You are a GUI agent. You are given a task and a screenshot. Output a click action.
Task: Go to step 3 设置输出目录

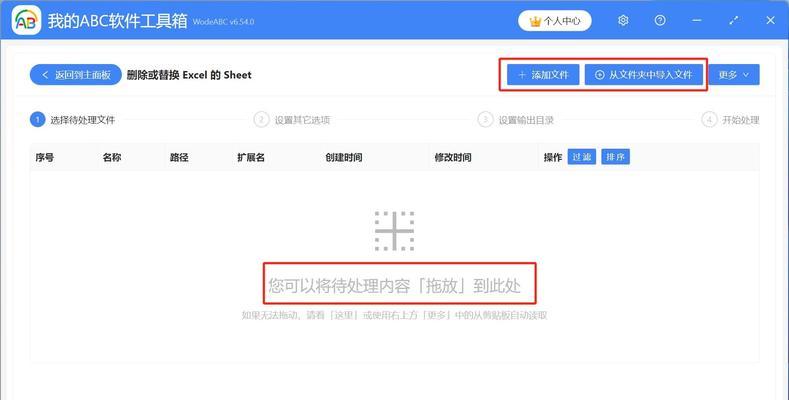(515, 120)
